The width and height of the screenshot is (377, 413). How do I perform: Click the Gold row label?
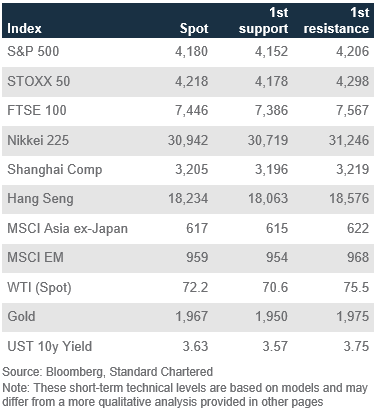point(21,316)
